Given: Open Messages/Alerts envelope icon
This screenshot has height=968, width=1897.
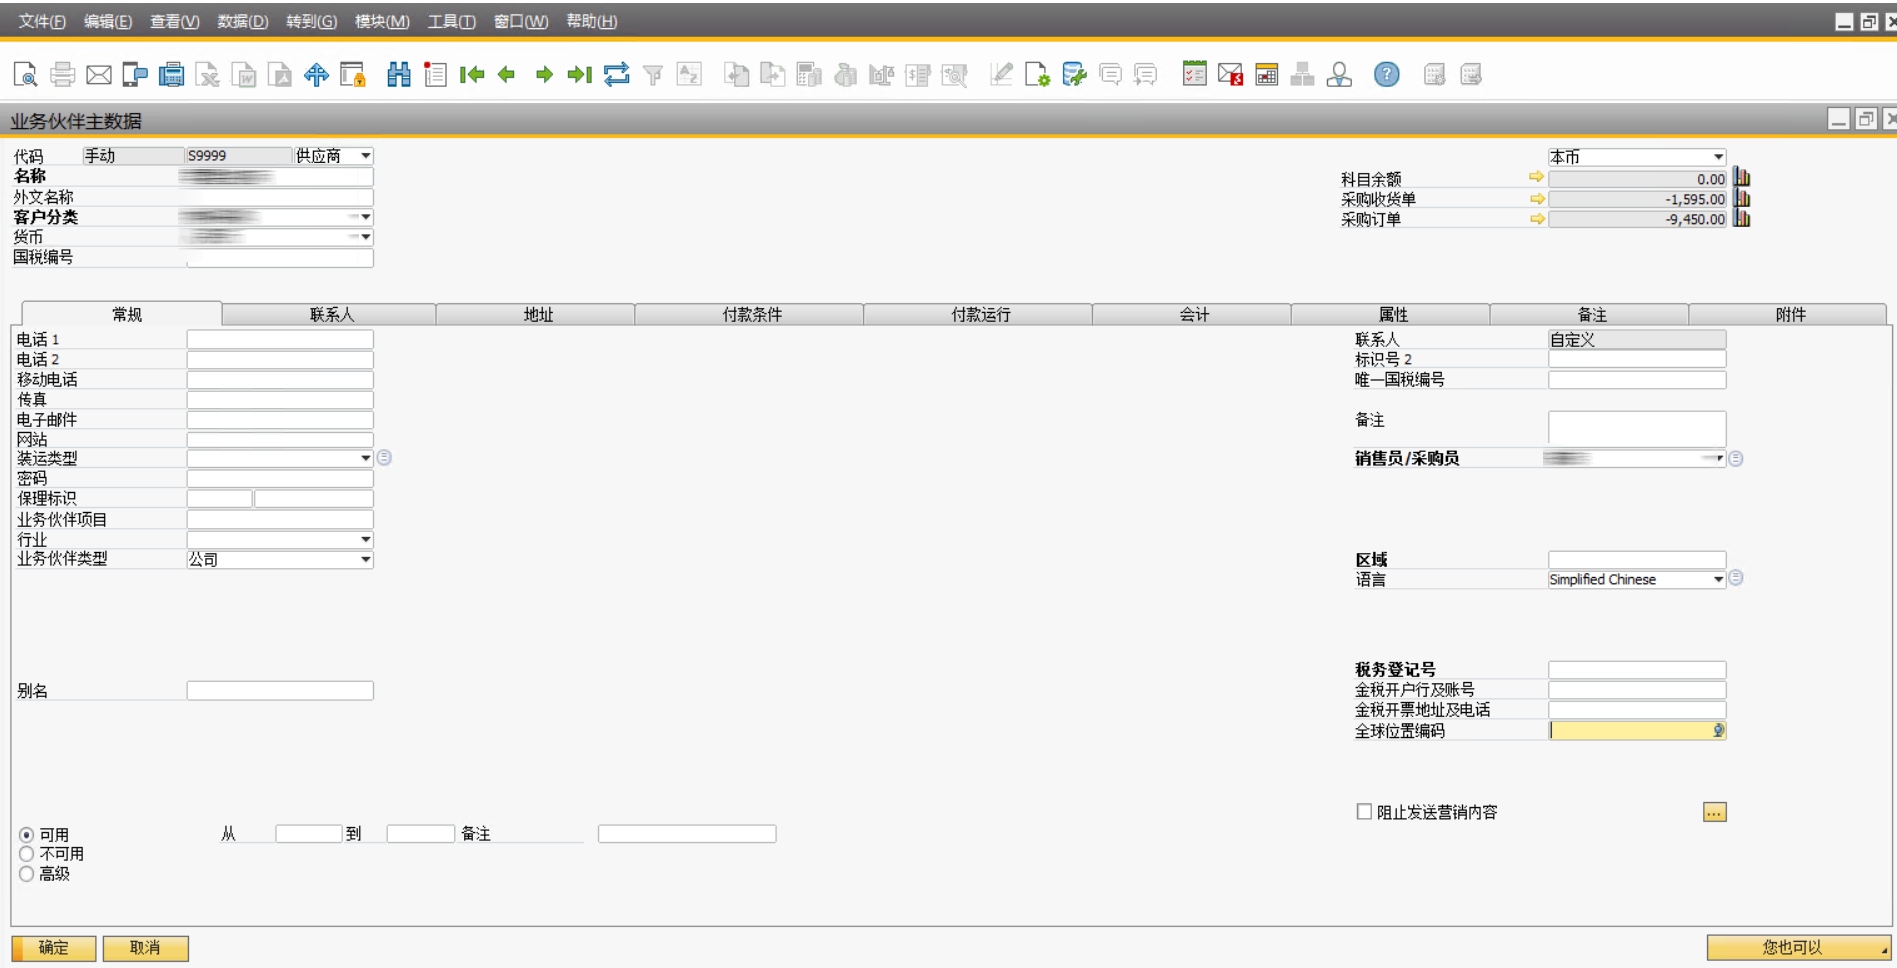Looking at the screenshot, I should pos(1230,74).
